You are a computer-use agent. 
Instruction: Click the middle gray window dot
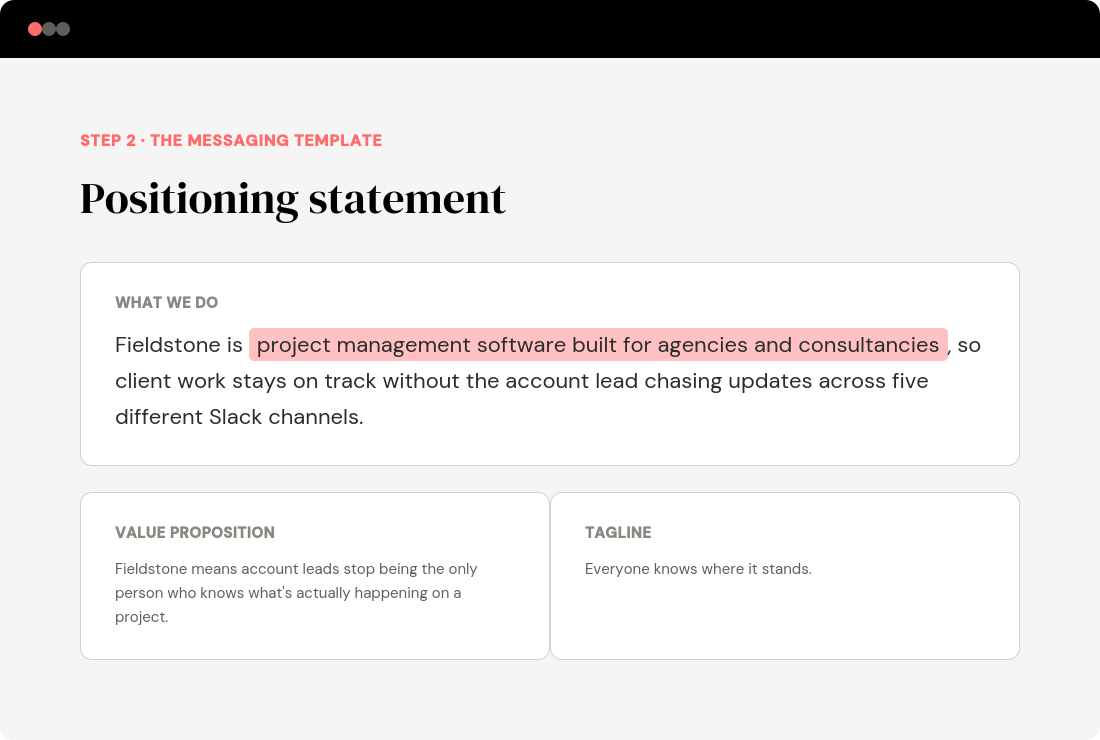pos(49,29)
